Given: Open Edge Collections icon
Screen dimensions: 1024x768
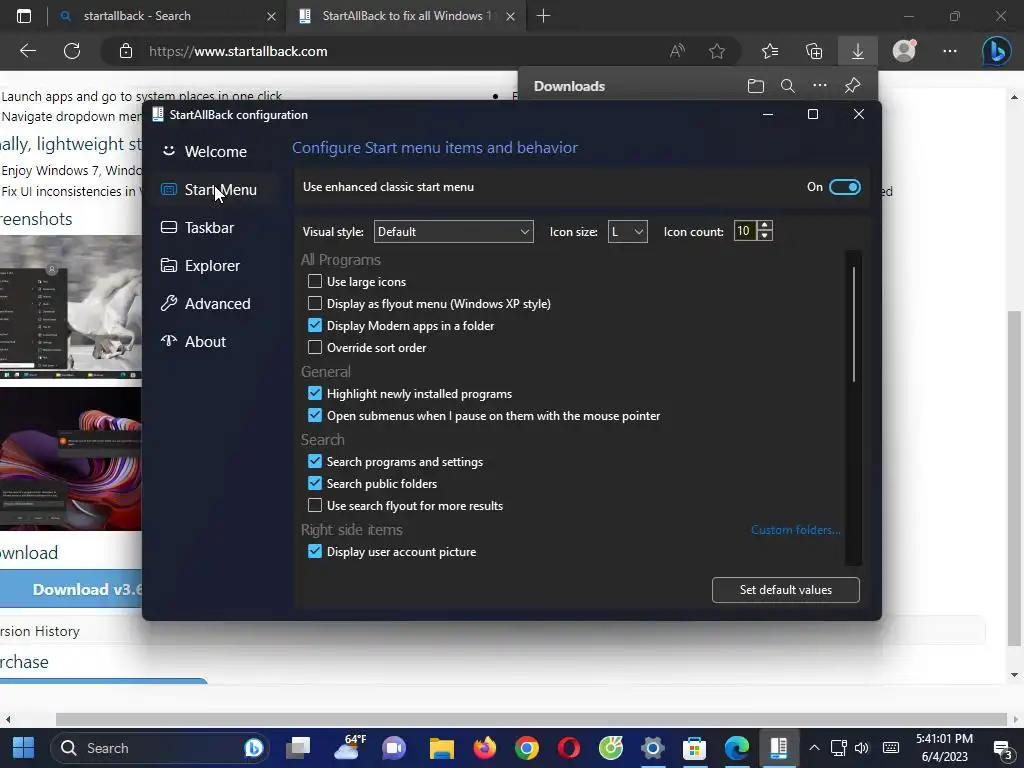Looking at the screenshot, I should coord(814,51).
